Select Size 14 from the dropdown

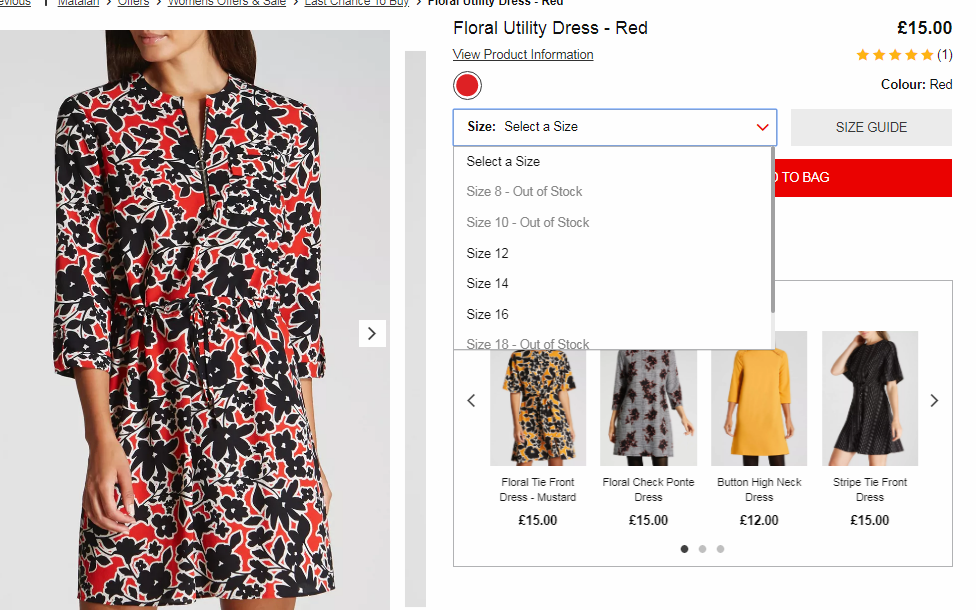[613, 283]
